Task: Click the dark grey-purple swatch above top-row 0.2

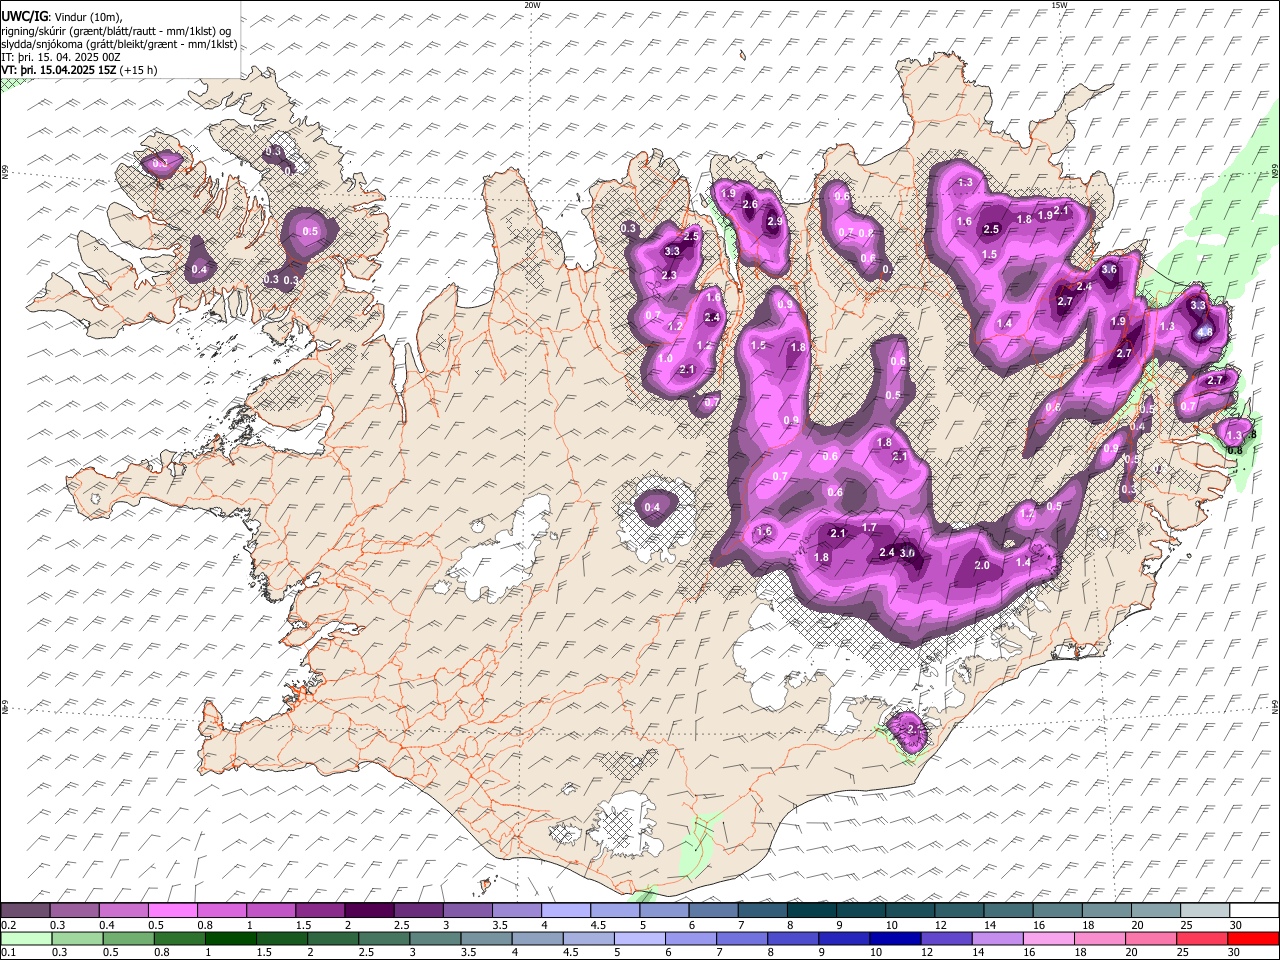Action: point(25,911)
